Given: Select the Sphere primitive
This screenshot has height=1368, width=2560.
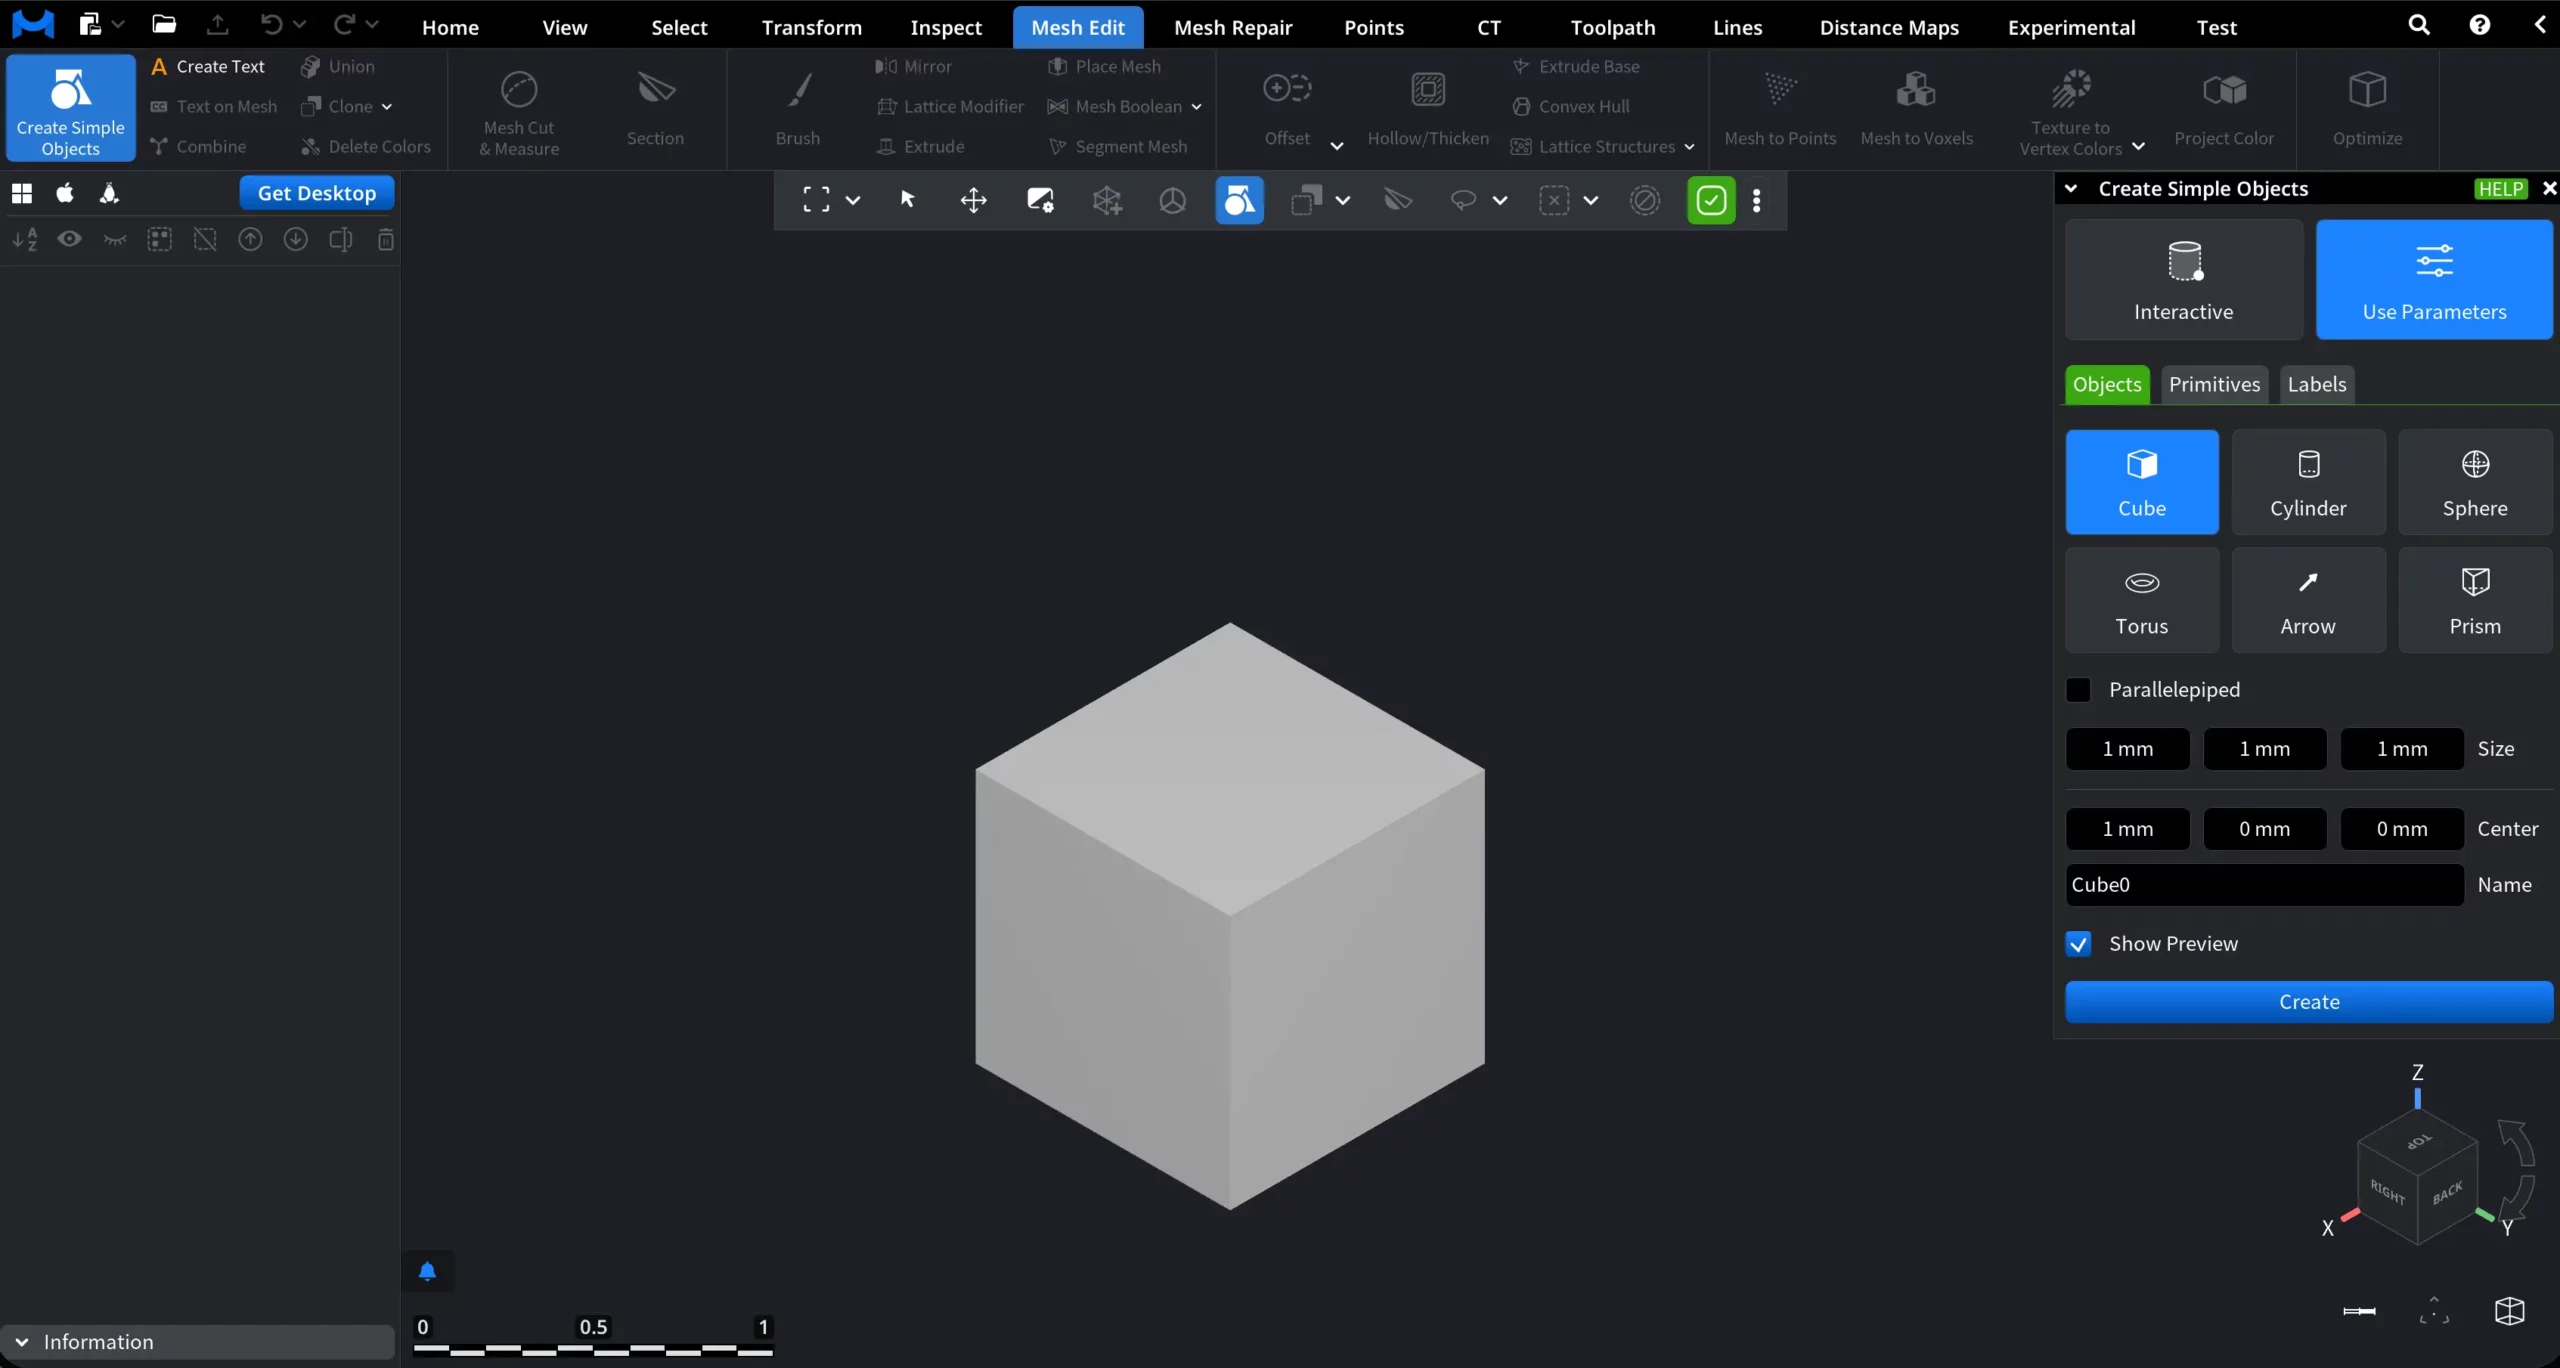Looking at the screenshot, I should tap(2476, 482).
